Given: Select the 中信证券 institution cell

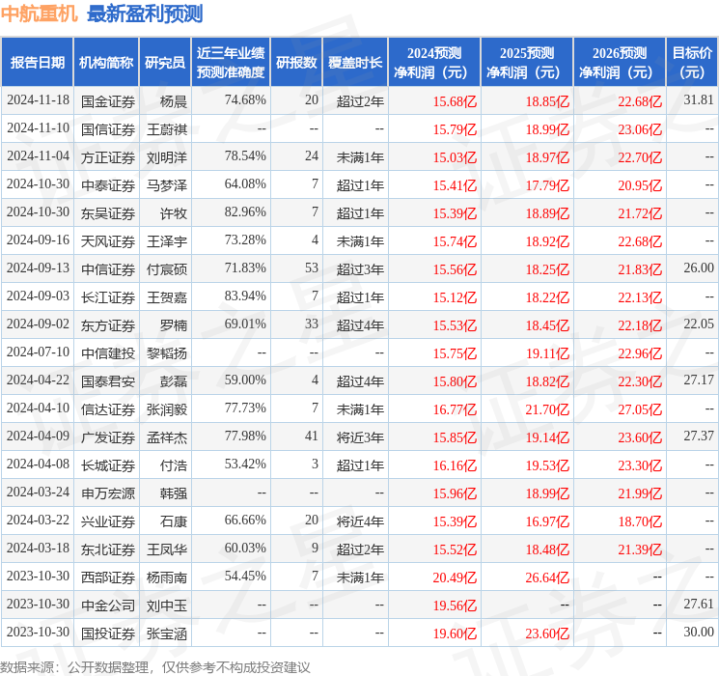Looking at the screenshot, I should [108, 269].
